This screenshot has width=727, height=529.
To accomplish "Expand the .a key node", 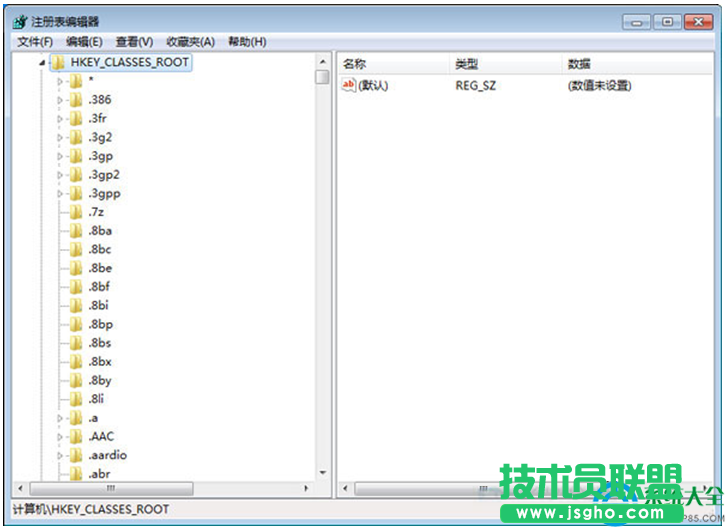I will (60, 418).
